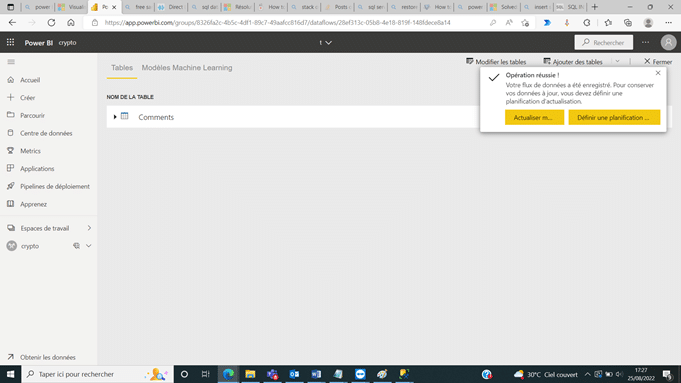This screenshot has width=681, height=383.
Task: Click the Windows taskbar search box
Action: pos(97,374)
